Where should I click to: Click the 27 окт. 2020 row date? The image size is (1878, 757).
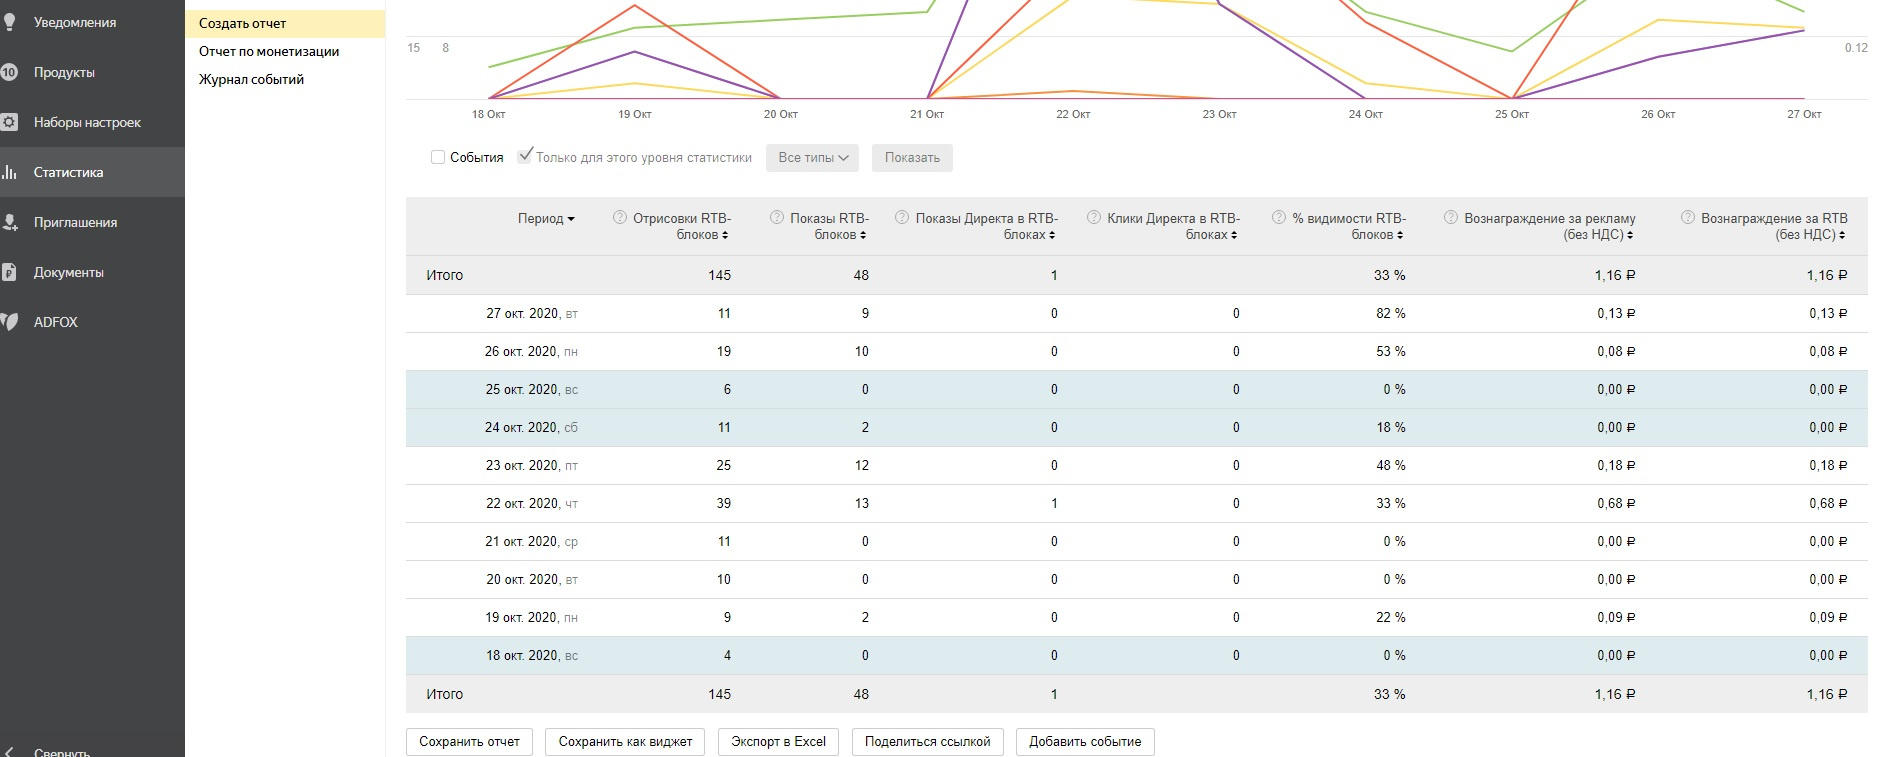point(532,313)
